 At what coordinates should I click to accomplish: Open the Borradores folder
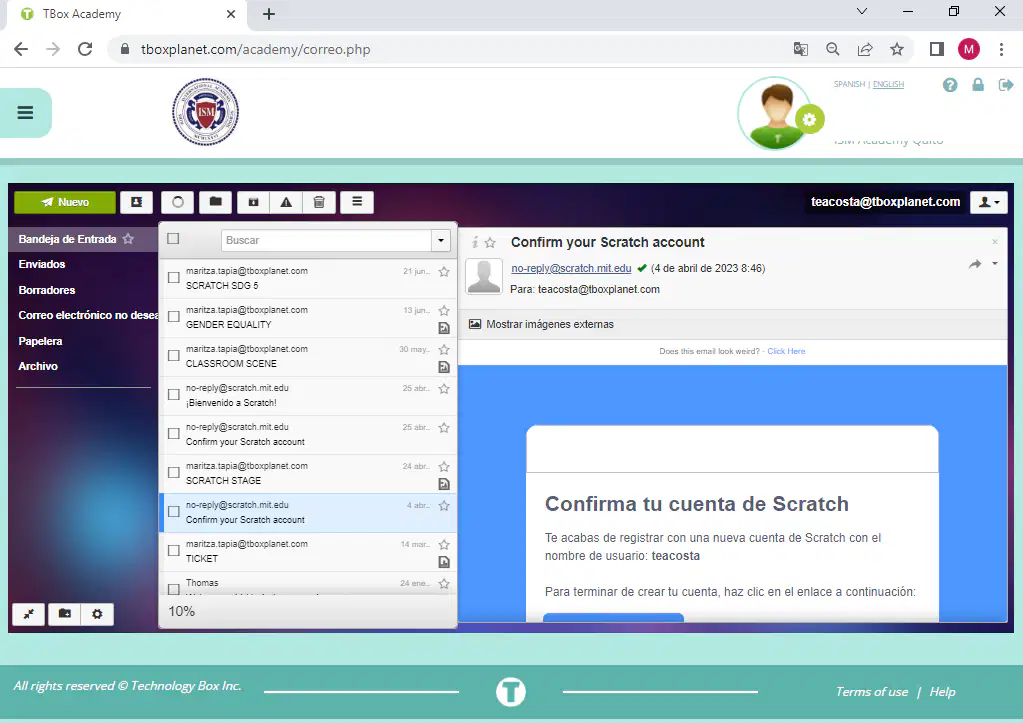coord(47,290)
